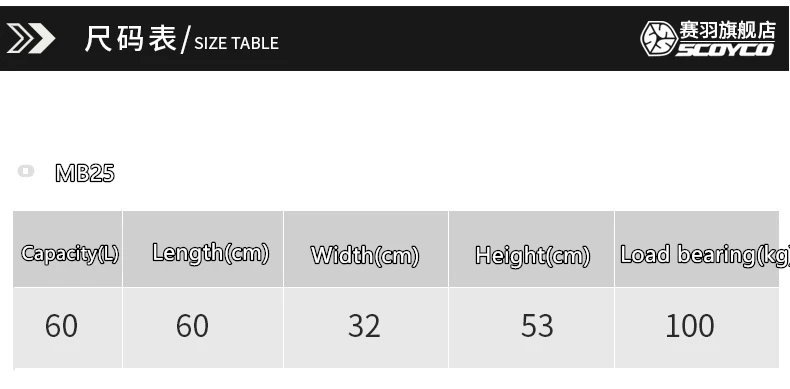This screenshot has height=389, width=790.
Task: Click the 尺码表 heading text
Action: point(131,38)
